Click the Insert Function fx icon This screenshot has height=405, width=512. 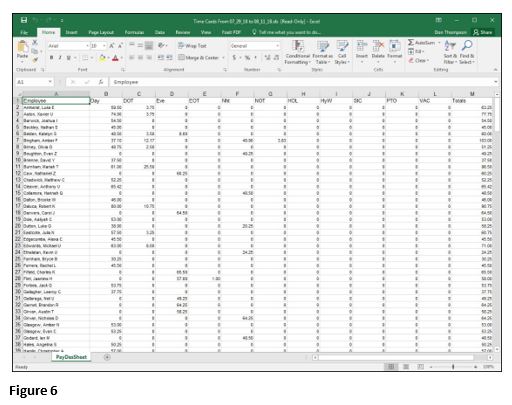(100, 82)
